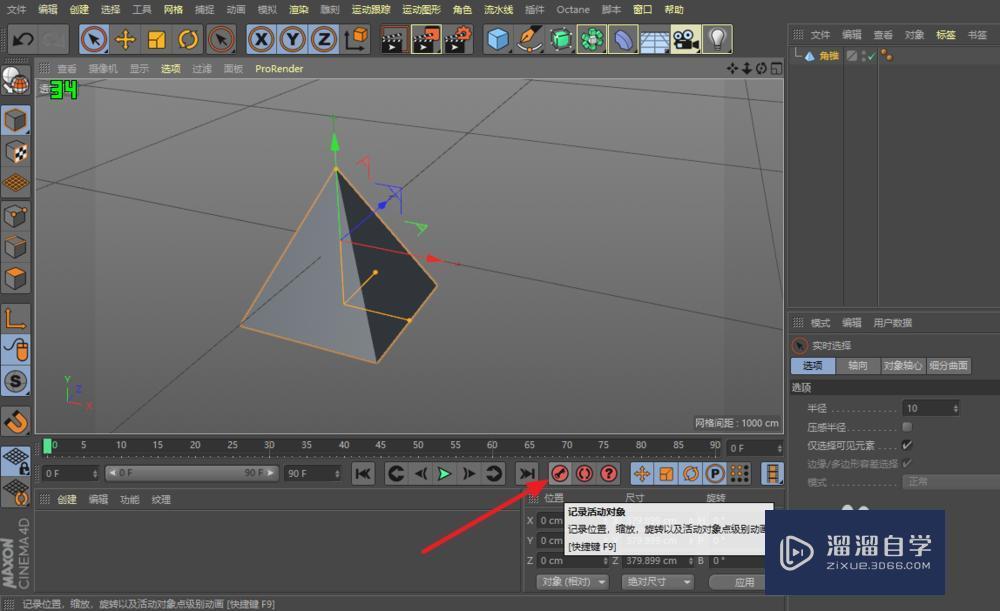The height and width of the screenshot is (611, 1000).
Task: Click the Floor environment grid icon
Action: click(654, 40)
